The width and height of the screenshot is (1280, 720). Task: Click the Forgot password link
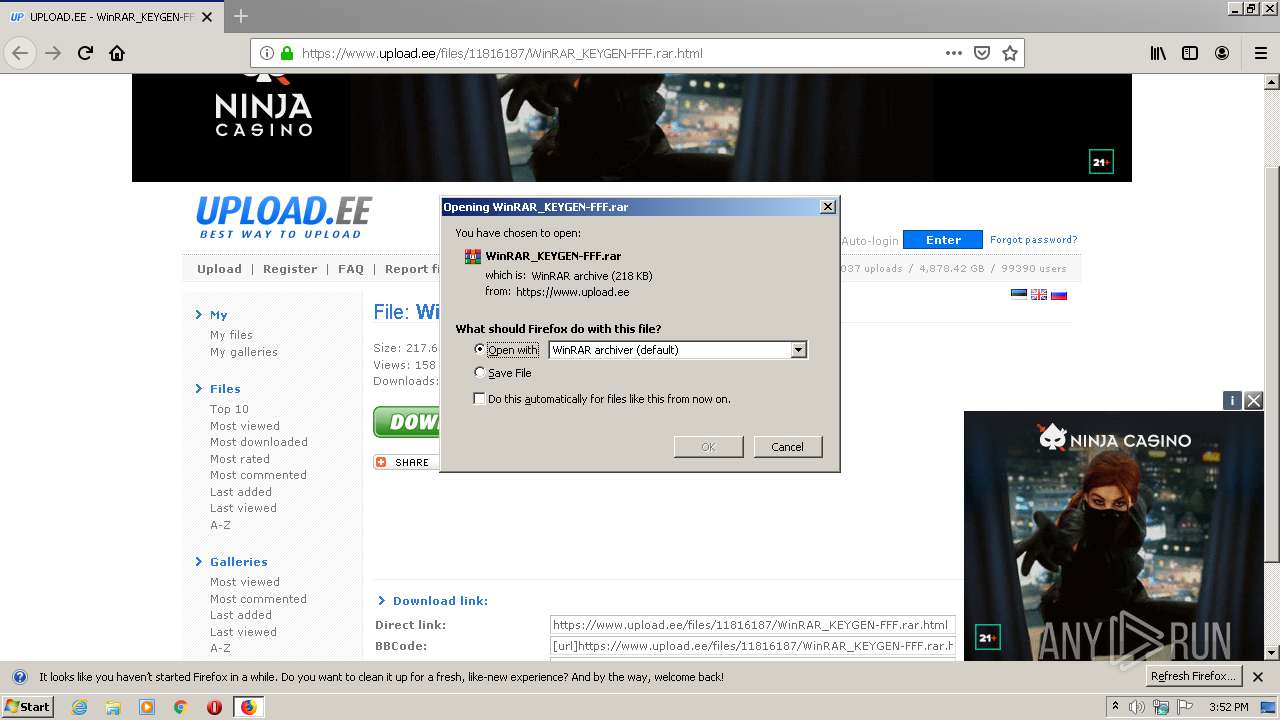point(1033,240)
